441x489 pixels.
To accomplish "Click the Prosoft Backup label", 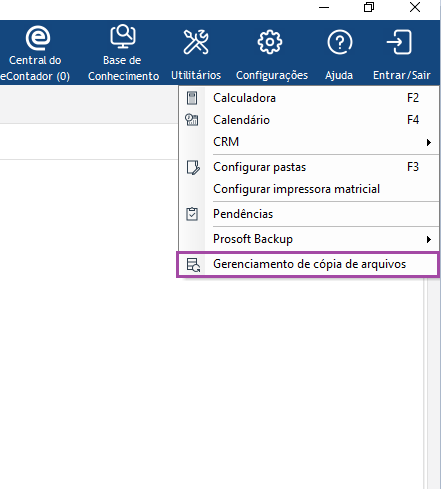I will pyautogui.click(x=253, y=239).
